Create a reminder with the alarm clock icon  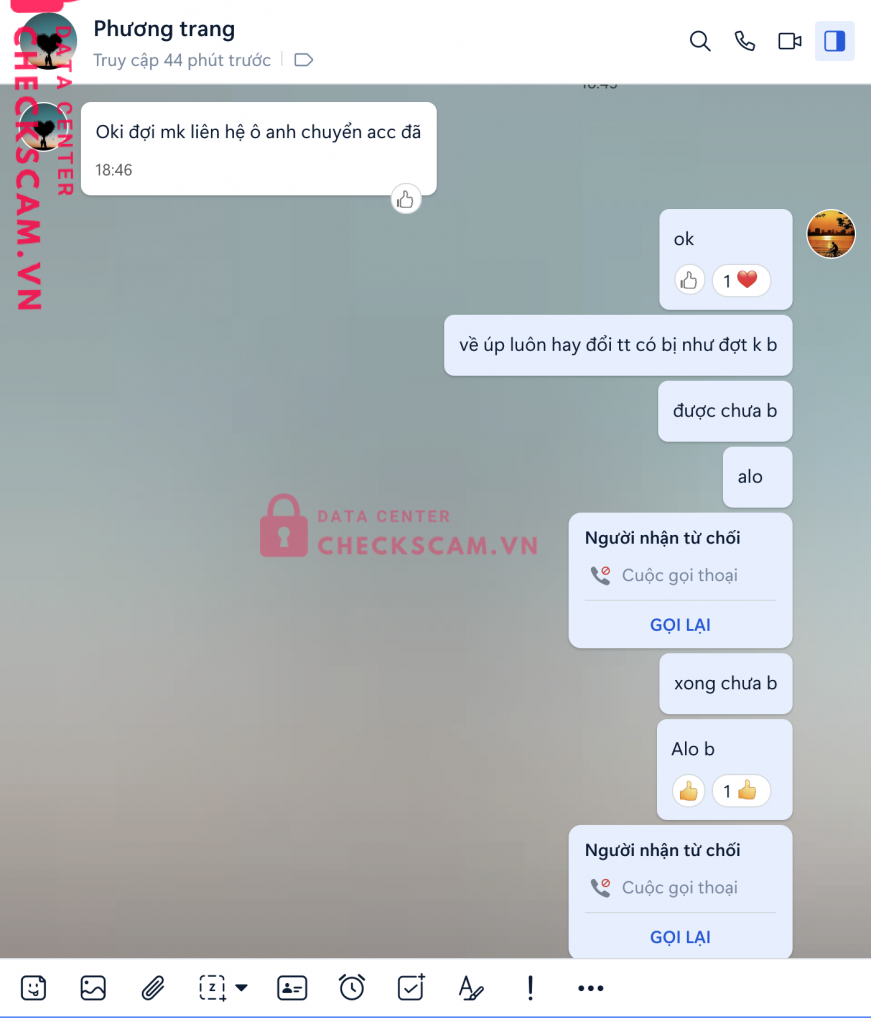click(352, 987)
